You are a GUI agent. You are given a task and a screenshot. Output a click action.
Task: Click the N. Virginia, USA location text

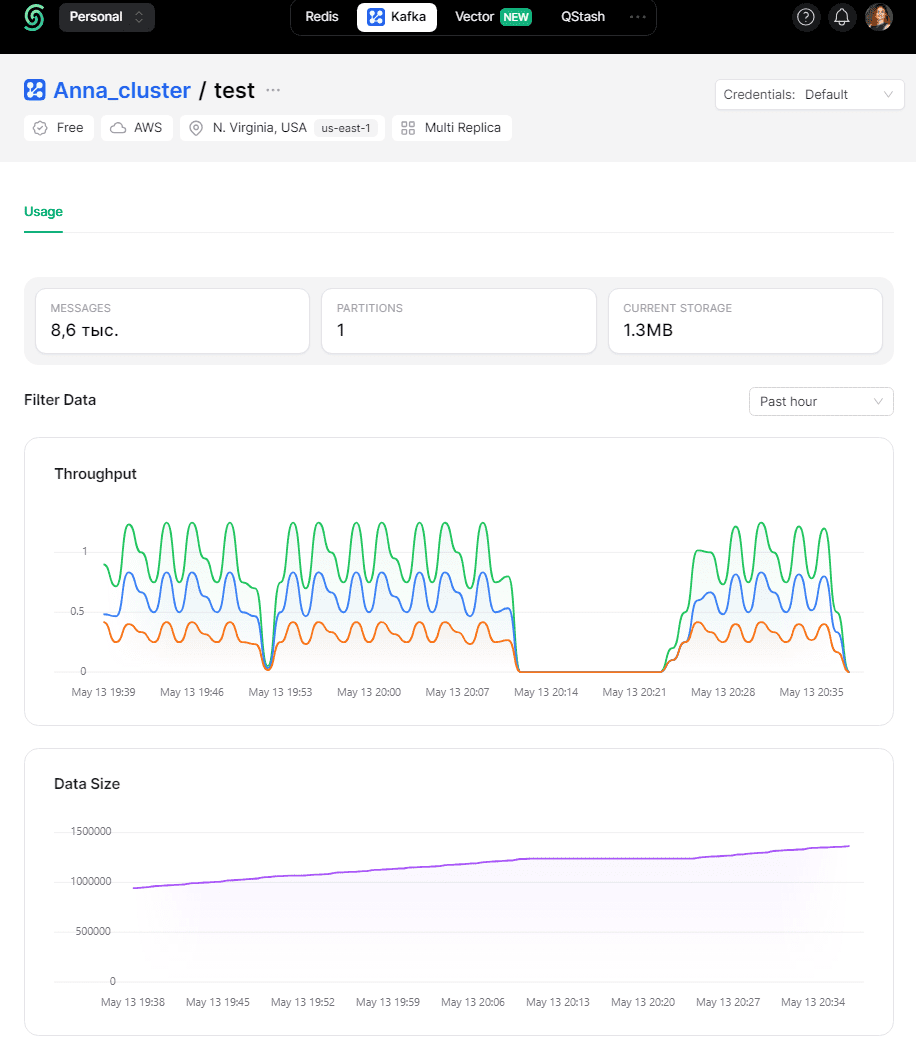pos(260,127)
